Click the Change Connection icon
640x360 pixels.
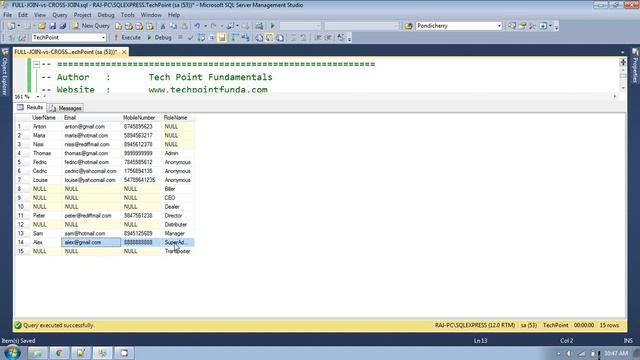click(x=22, y=38)
